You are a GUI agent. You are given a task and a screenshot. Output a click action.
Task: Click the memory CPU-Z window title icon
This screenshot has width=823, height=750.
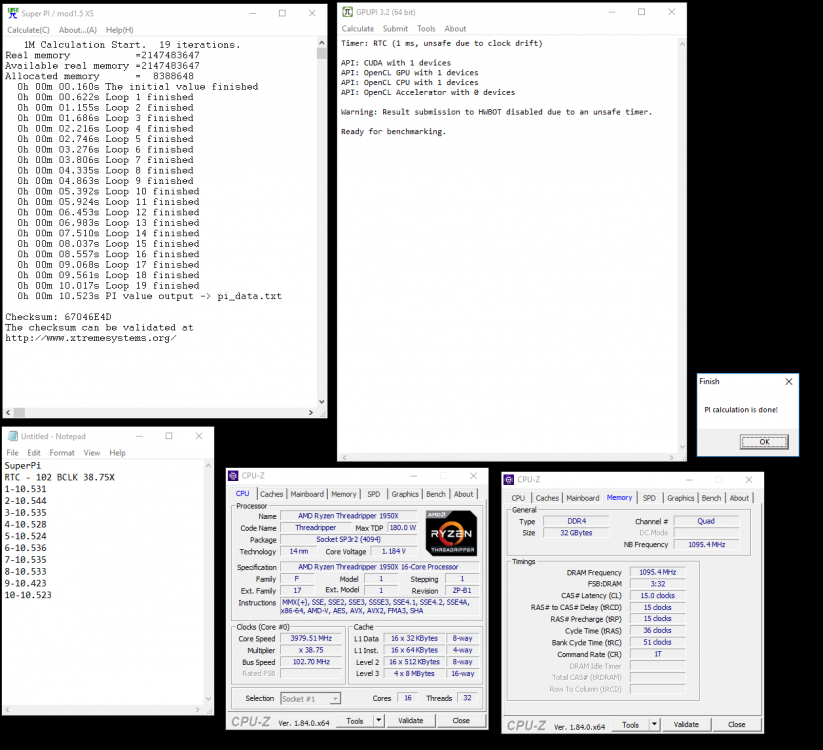509,479
